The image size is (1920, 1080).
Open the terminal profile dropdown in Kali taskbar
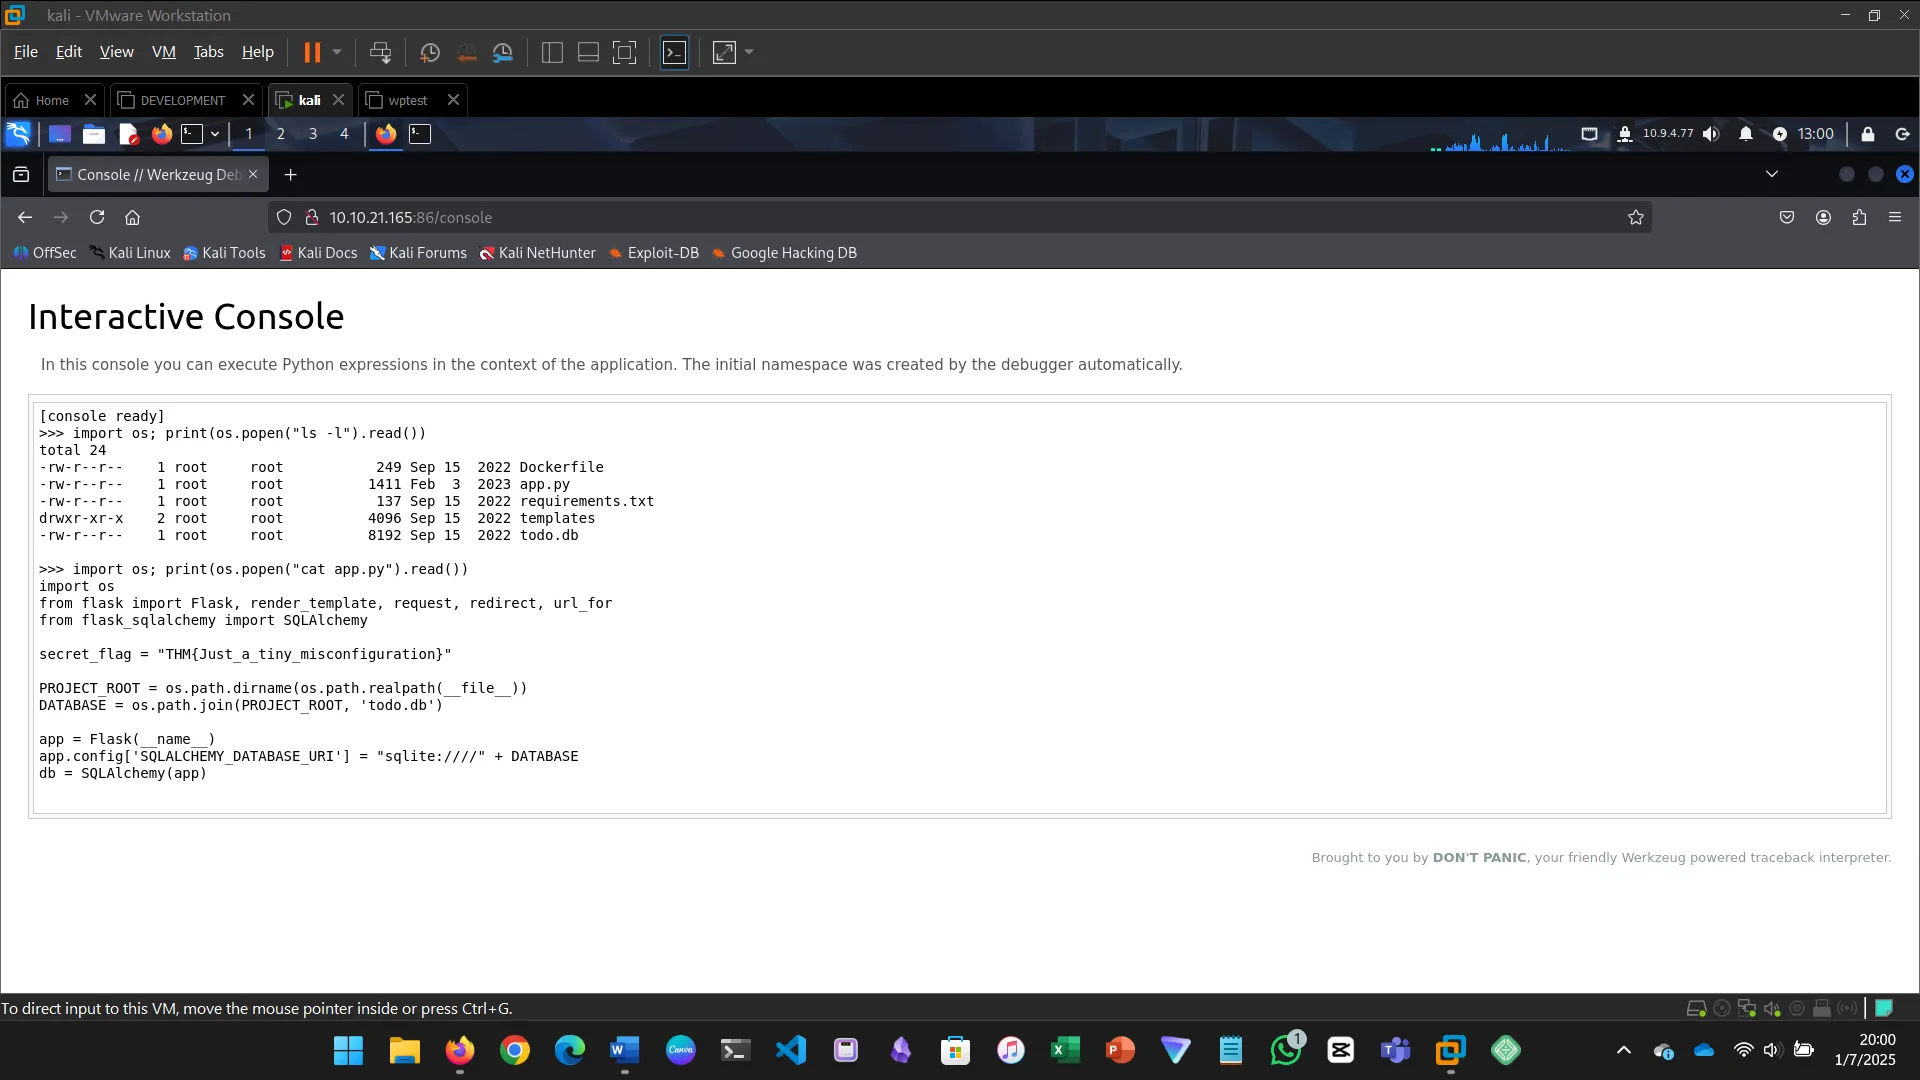point(214,133)
